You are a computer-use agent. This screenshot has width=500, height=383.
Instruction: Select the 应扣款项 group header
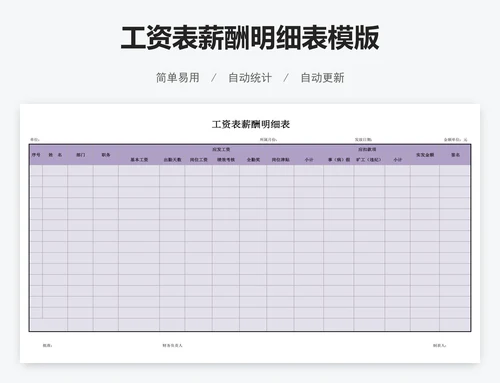pyautogui.click(x=367, y=150)
